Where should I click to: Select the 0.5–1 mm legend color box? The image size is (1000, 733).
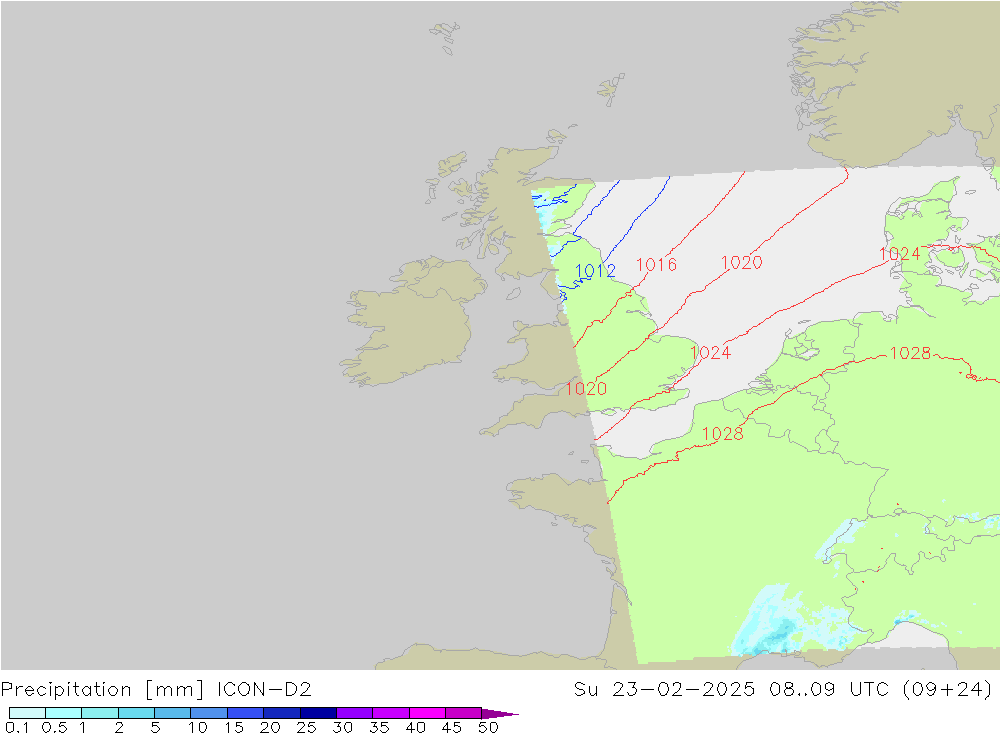[x=63, y=713]
